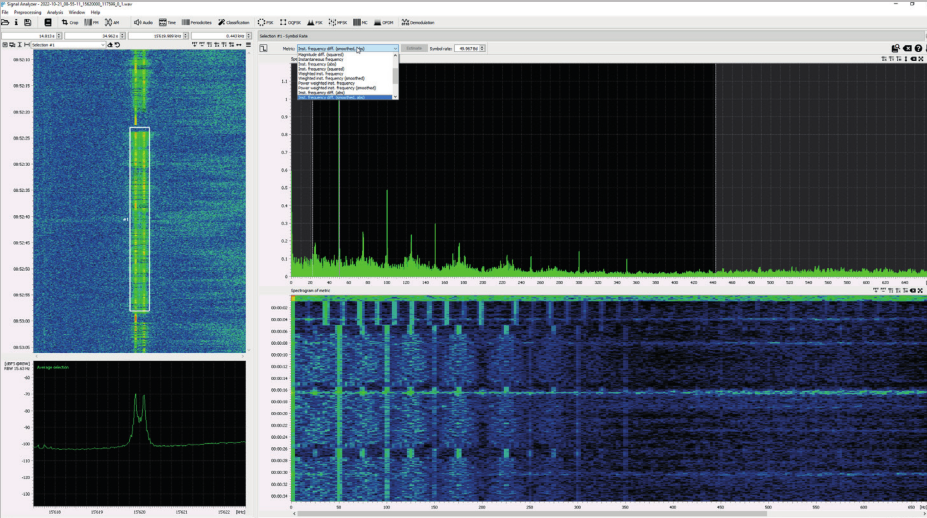Open the Periodicities analysis tool
927x518 pixels.
pos(196,22)
